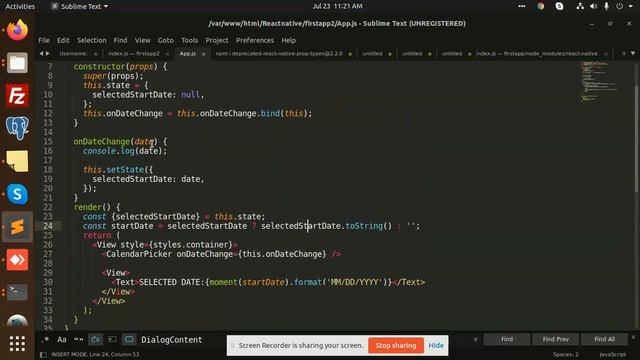
Task: Close the find panel with the x
Action: pos(633,338)
